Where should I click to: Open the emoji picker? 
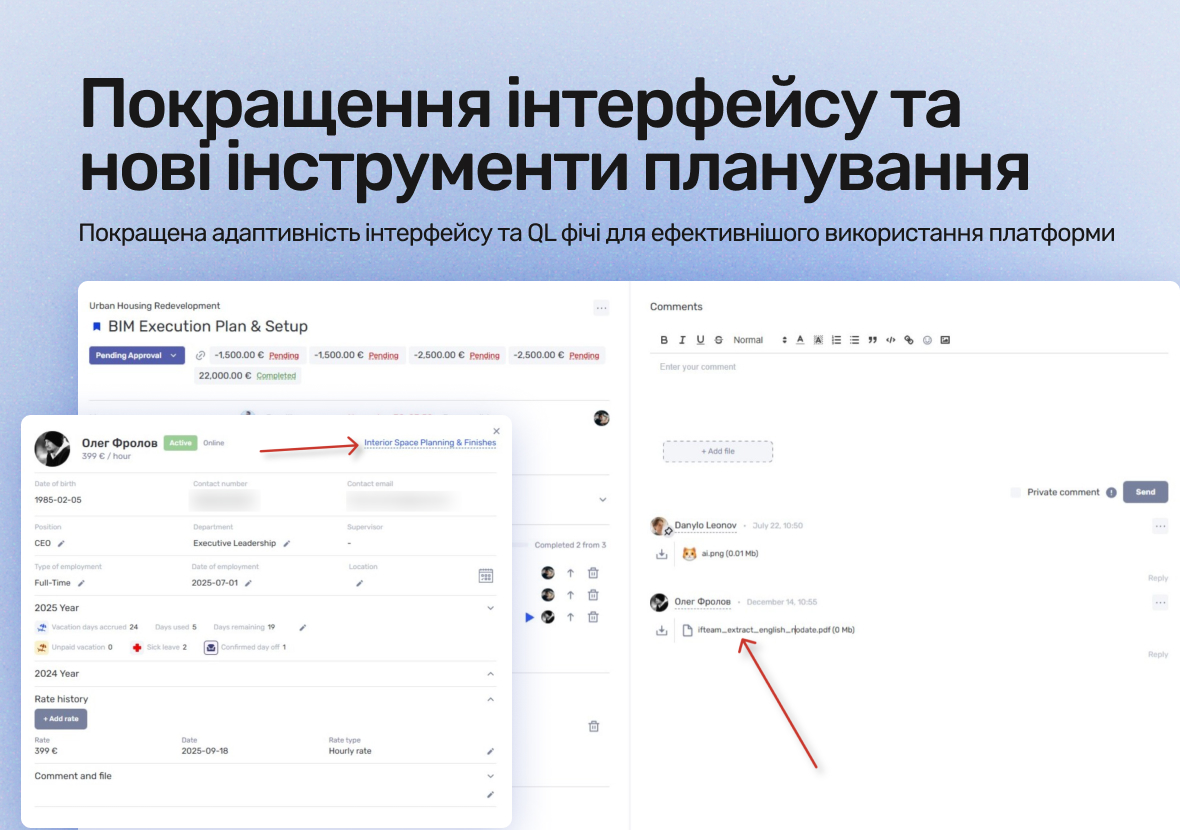pos(927,340)
